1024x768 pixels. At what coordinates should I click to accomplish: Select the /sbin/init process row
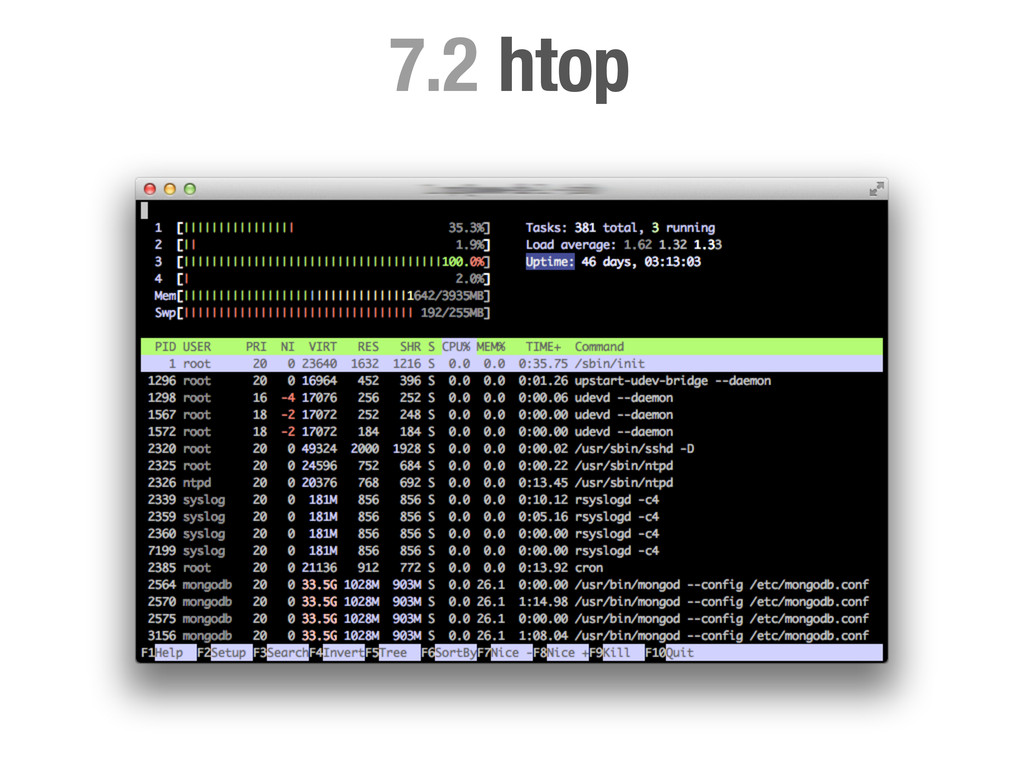coord(512,364)
